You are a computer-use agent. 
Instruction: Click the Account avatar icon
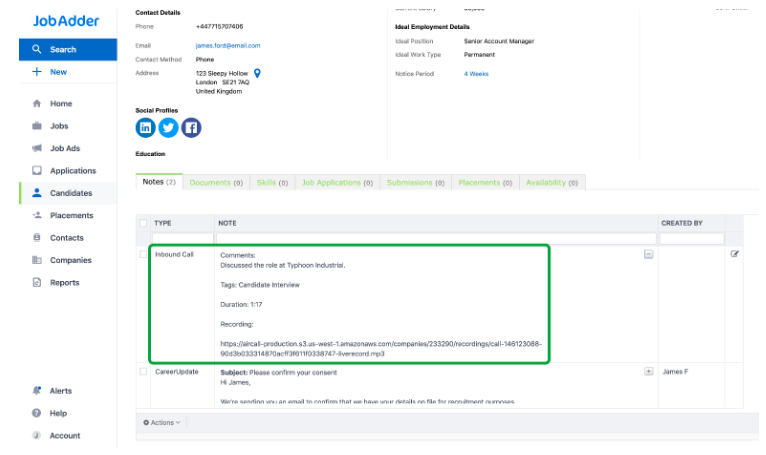[37, 435]
